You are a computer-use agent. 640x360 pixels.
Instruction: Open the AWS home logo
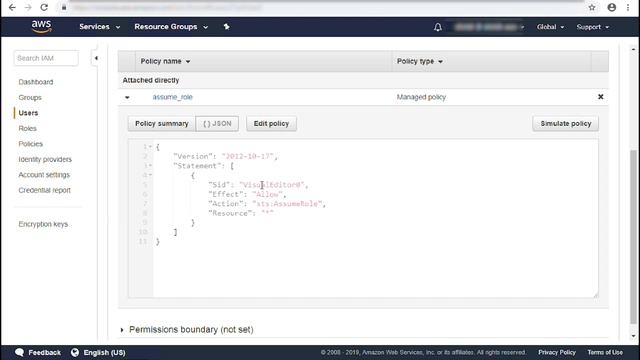point(42,27)
